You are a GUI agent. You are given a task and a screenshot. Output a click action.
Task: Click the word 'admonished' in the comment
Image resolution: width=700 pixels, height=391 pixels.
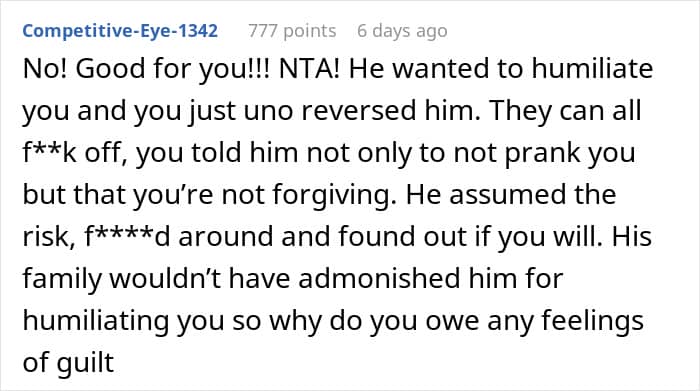(379, 278)
